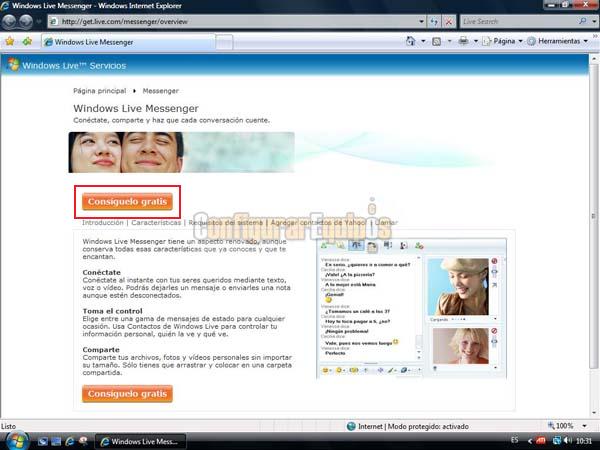Click the Messenger breadcrumb link

coord(160,91)
